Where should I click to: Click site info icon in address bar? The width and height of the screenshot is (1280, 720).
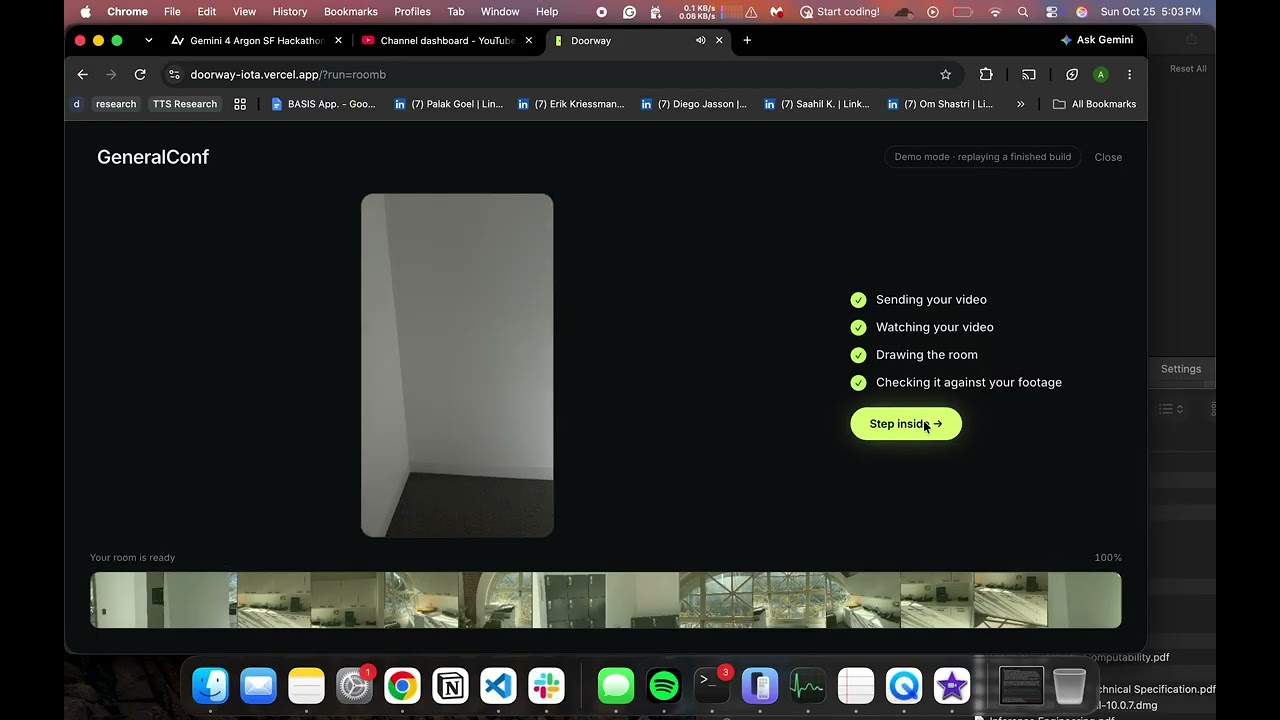(174, 74)
